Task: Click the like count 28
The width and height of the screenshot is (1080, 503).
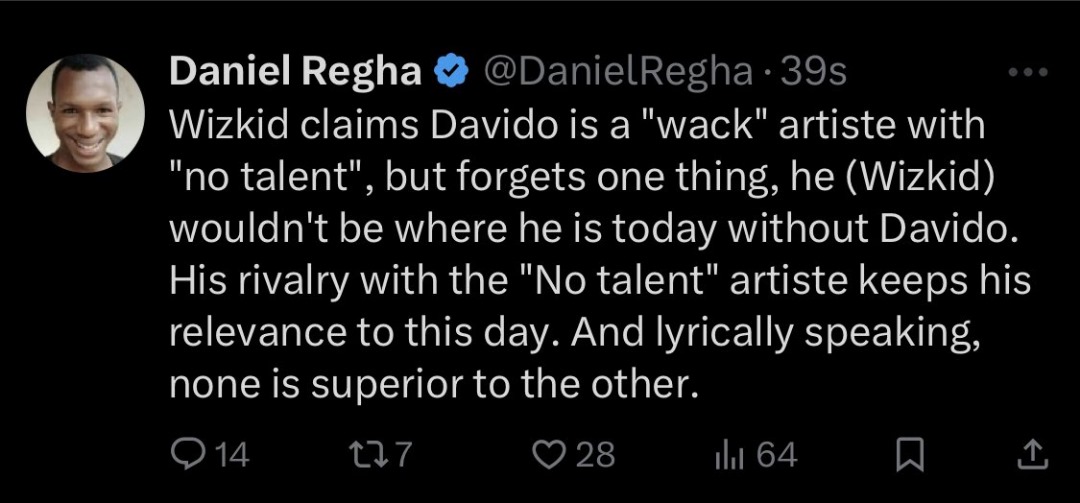Action: pyautogui.click(x=594, y=456)
